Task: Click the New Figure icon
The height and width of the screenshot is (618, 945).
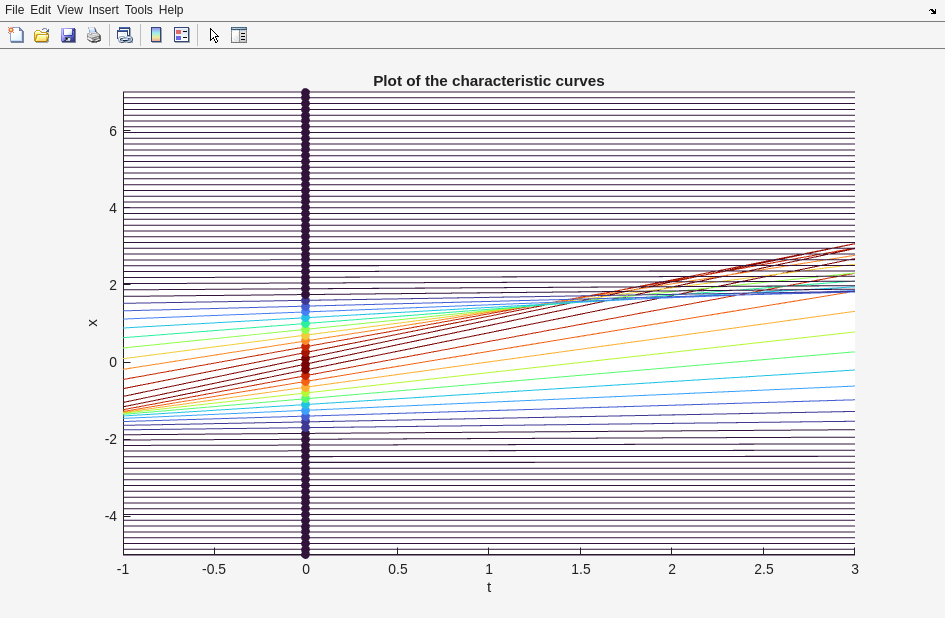Action: tap(16, 35)
